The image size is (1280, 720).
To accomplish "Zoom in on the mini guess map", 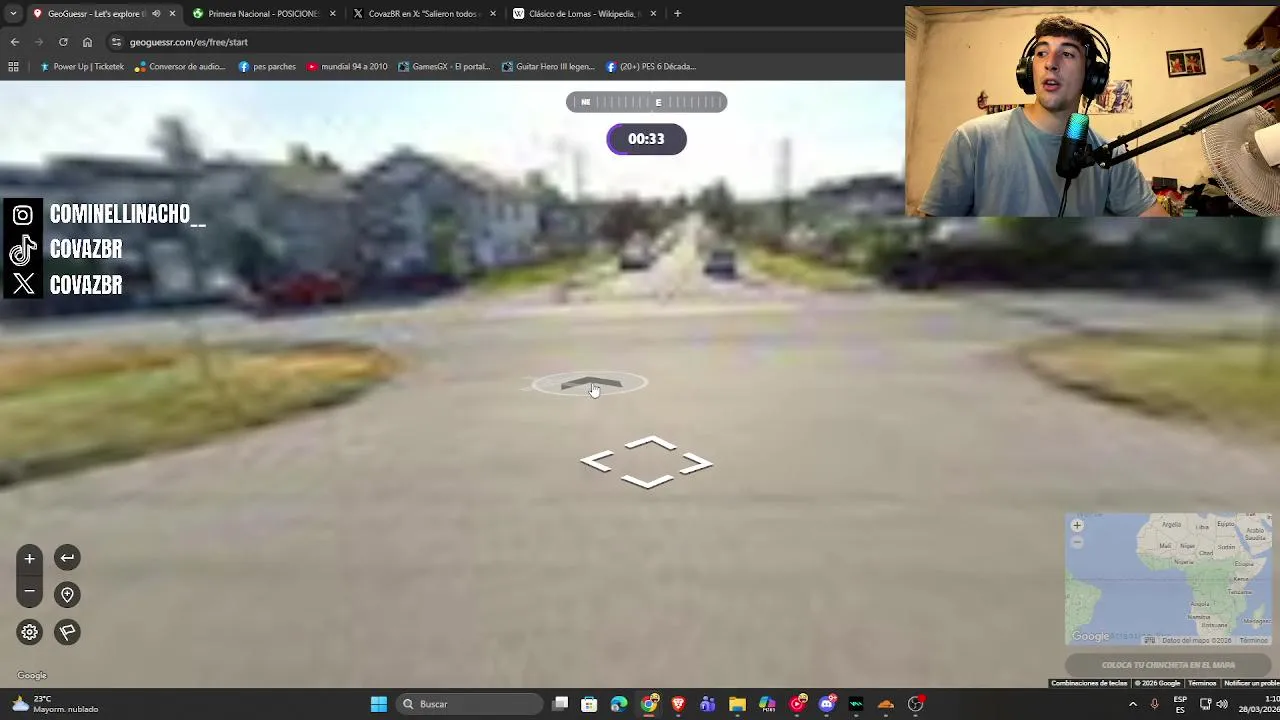I will click(1077, 525).
